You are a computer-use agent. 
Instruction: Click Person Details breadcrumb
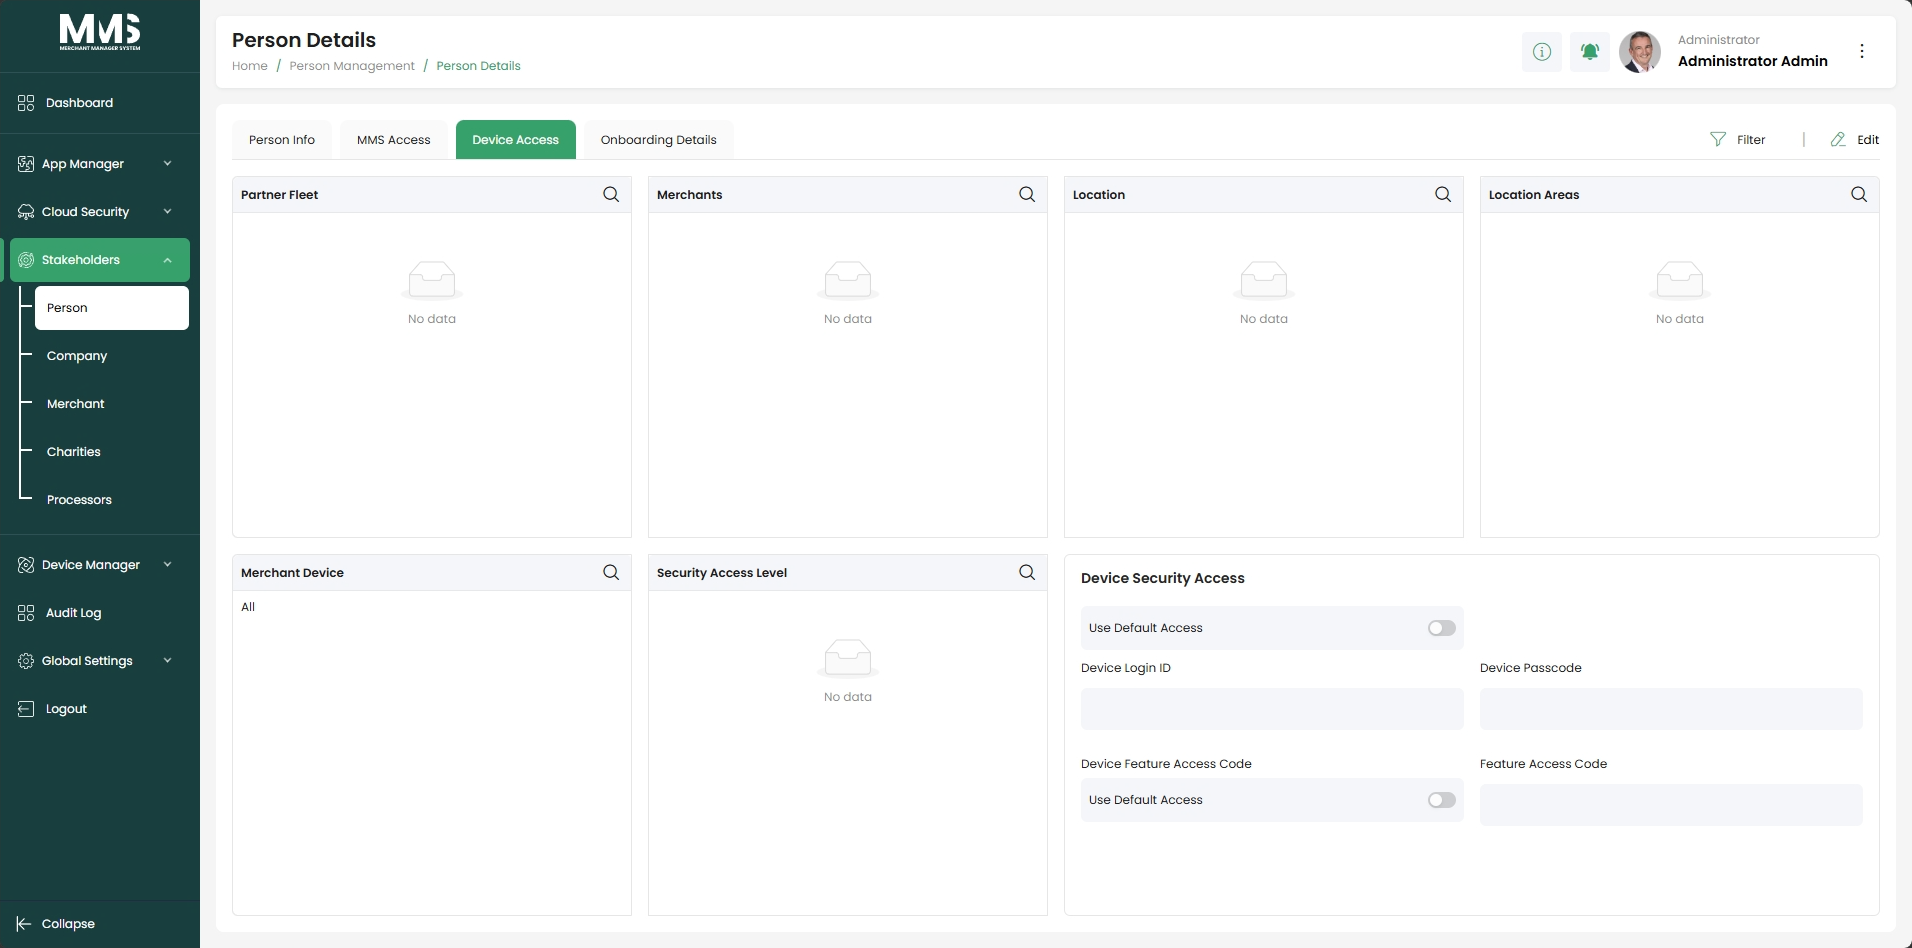tap(478, 66)
